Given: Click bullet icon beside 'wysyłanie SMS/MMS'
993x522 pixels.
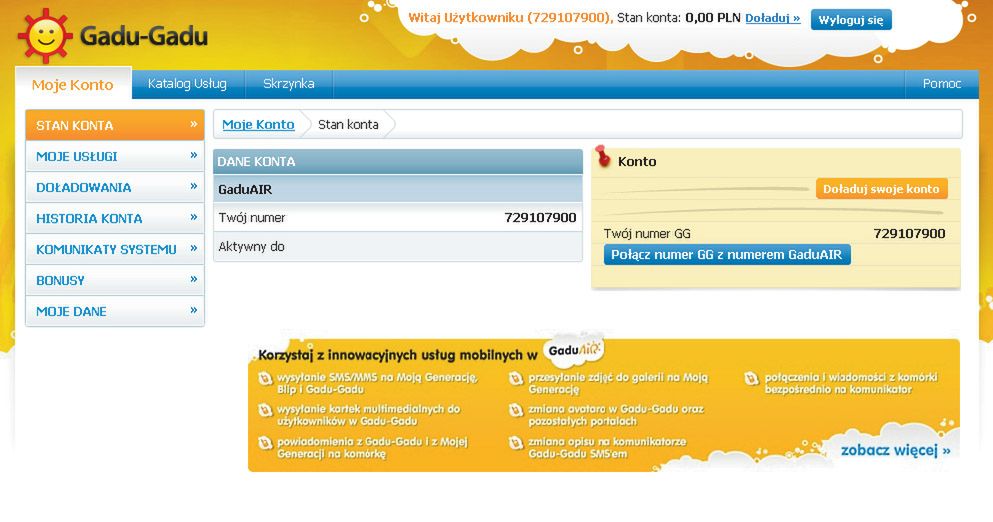Looking at the screenshot, I should [265, 379].
